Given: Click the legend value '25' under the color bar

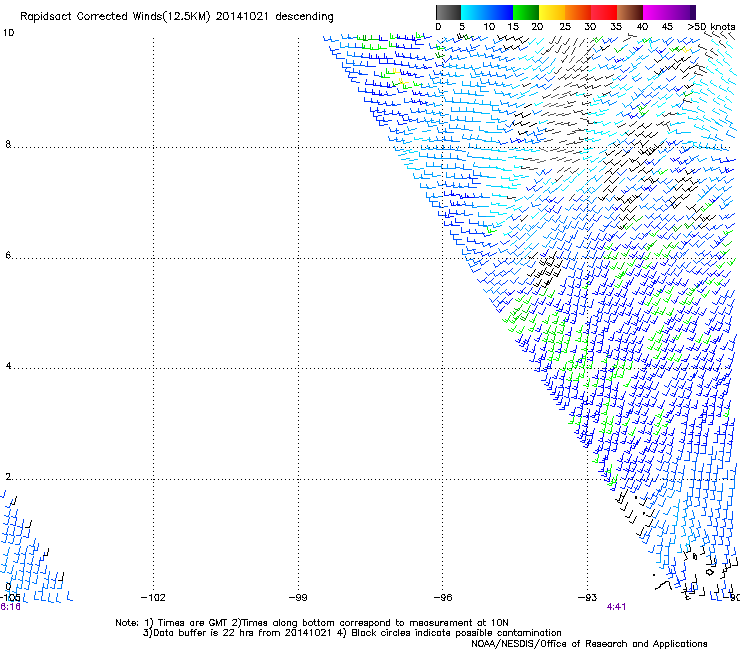Looking at the screenshot, I should point(565,26).
